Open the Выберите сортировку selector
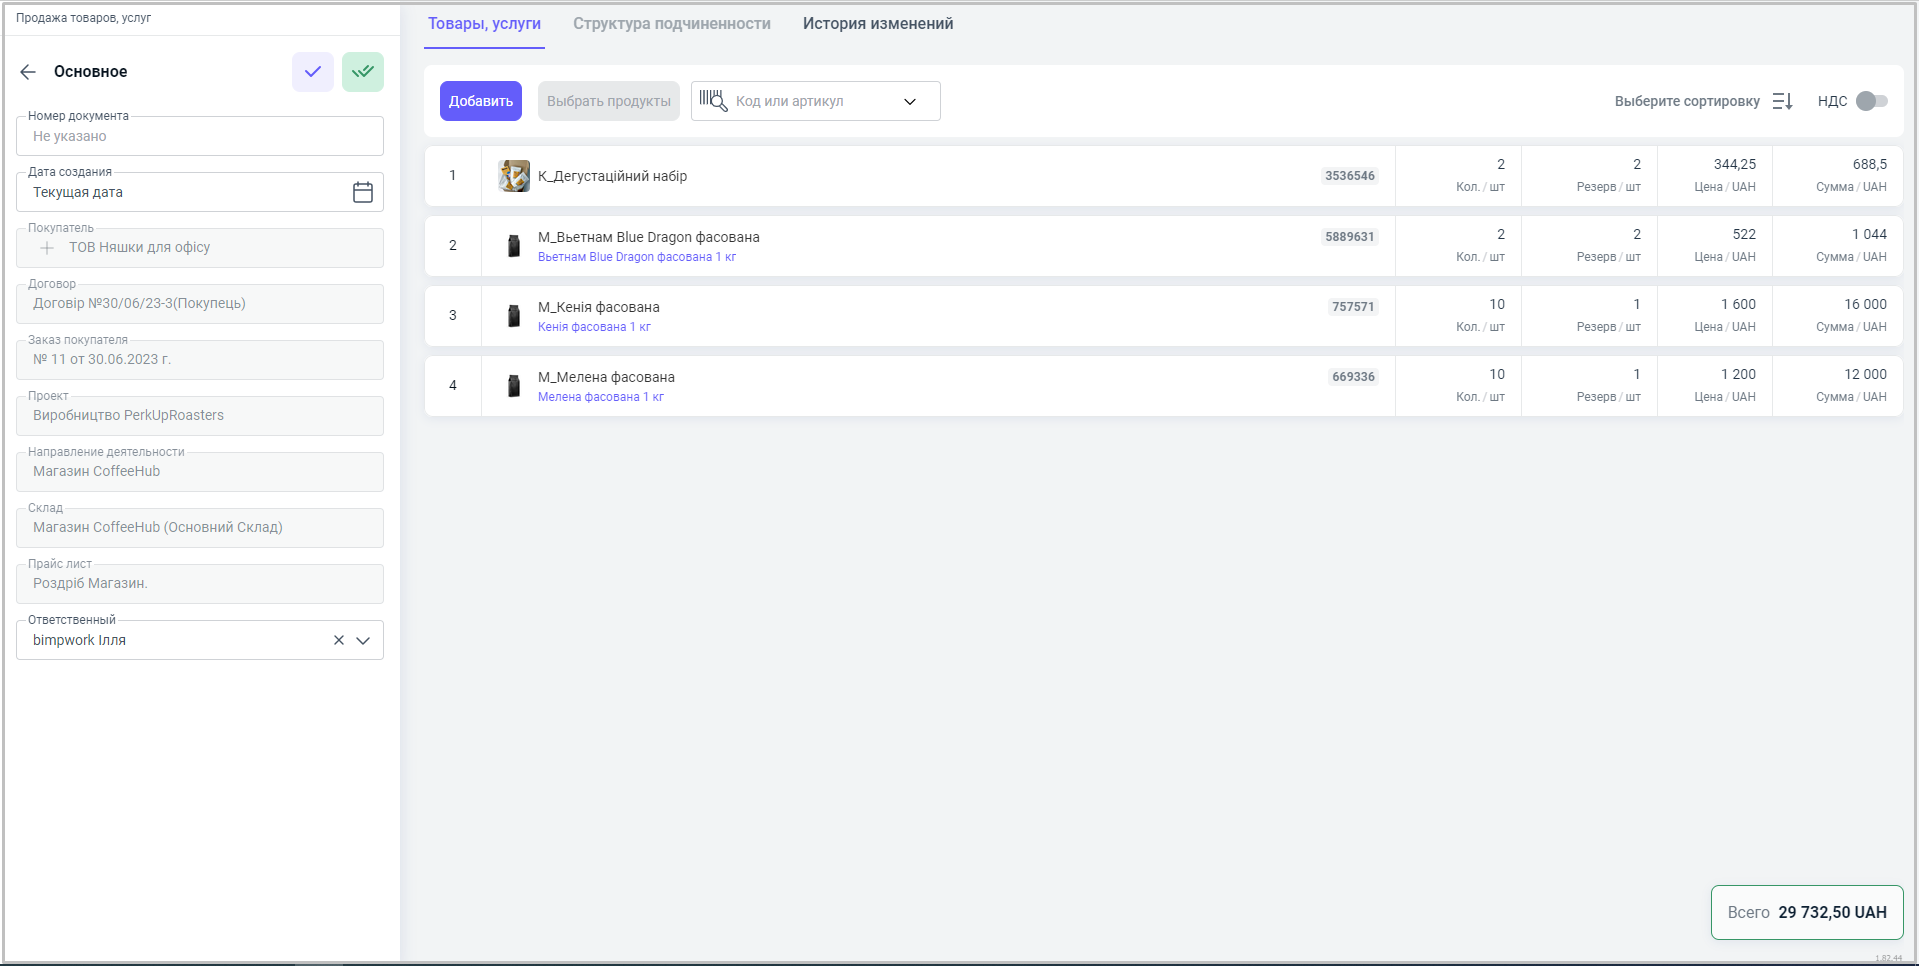The height and width of the screenshot is (966, 1919). click(1686, 101)
